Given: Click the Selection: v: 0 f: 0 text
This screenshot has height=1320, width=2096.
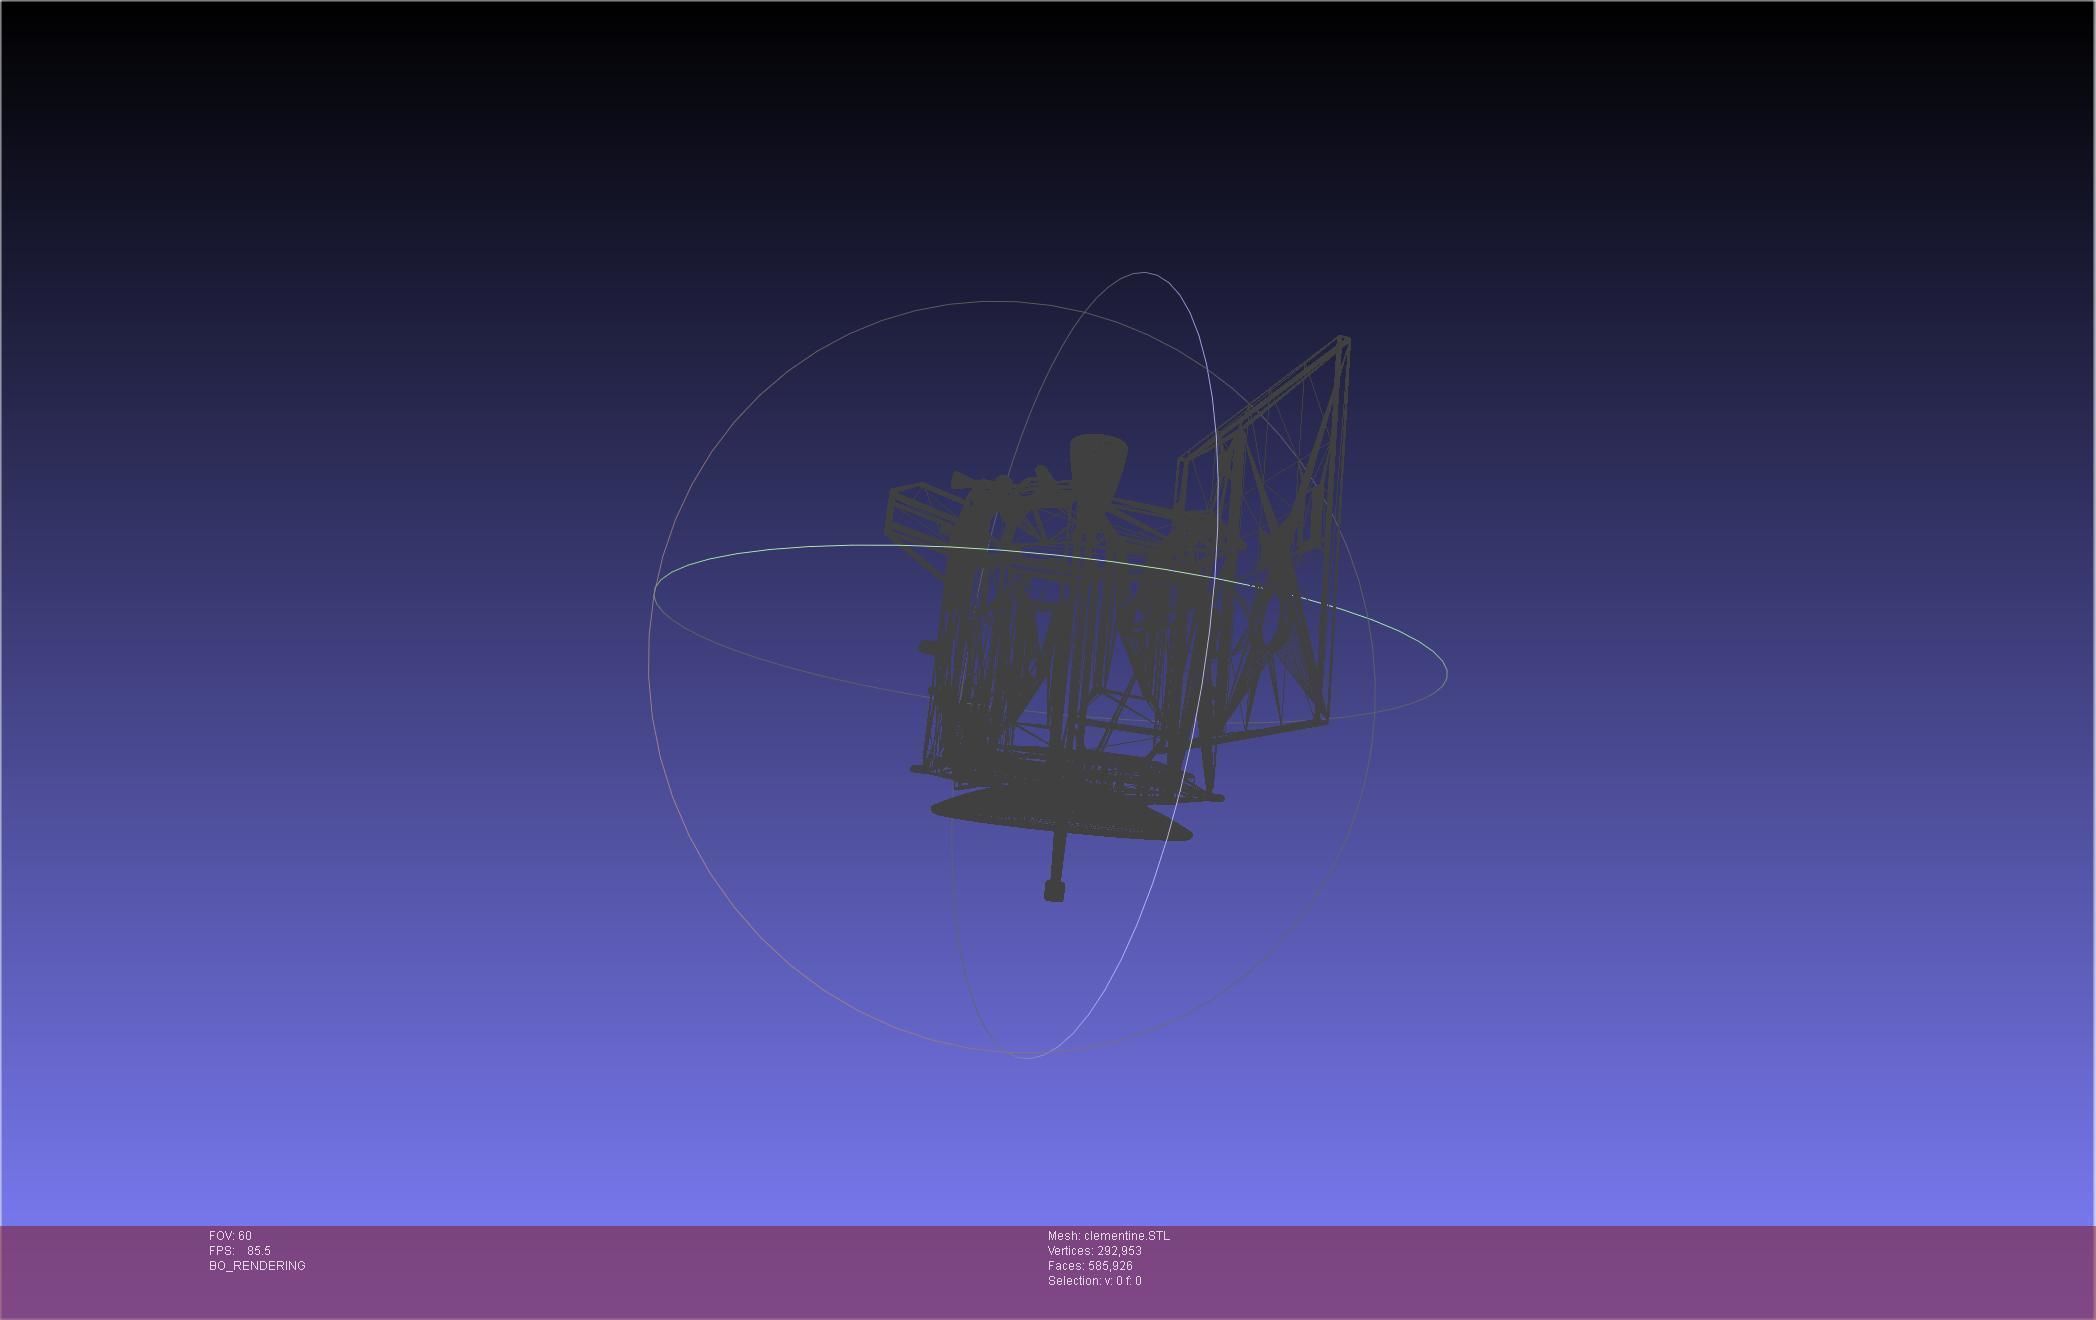Looking at the screenshot, I should coord(1095,1281).
